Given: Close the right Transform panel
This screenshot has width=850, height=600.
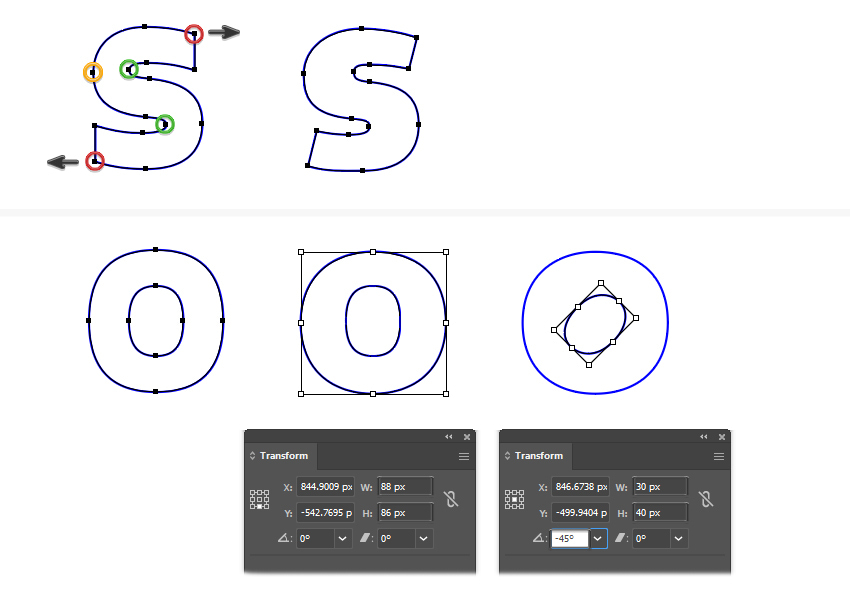Looking at the screenshot, I should pos(722,437).
